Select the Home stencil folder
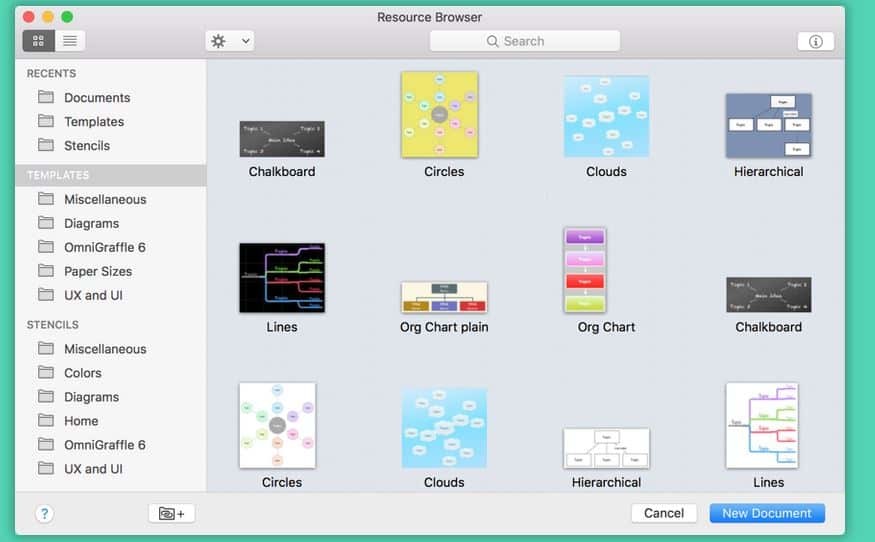The width and height of the screenshot is (875, 542). click(81, 421)
